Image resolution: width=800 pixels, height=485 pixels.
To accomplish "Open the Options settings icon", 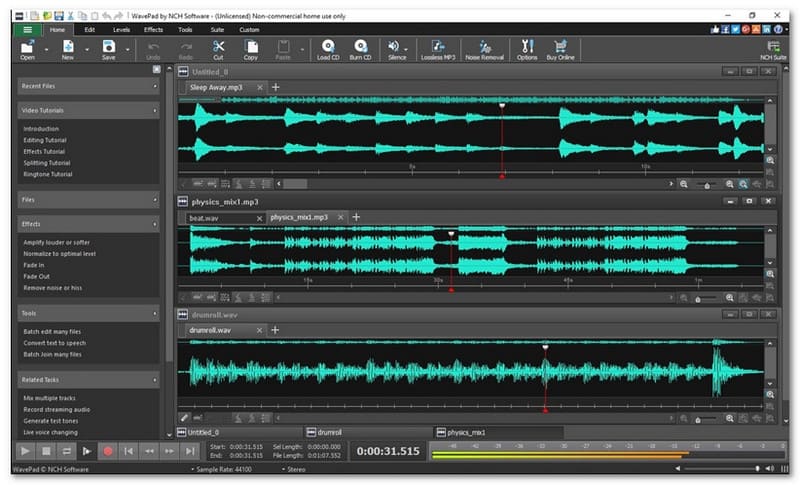I will pyautogui.click(x=527, y=49).
